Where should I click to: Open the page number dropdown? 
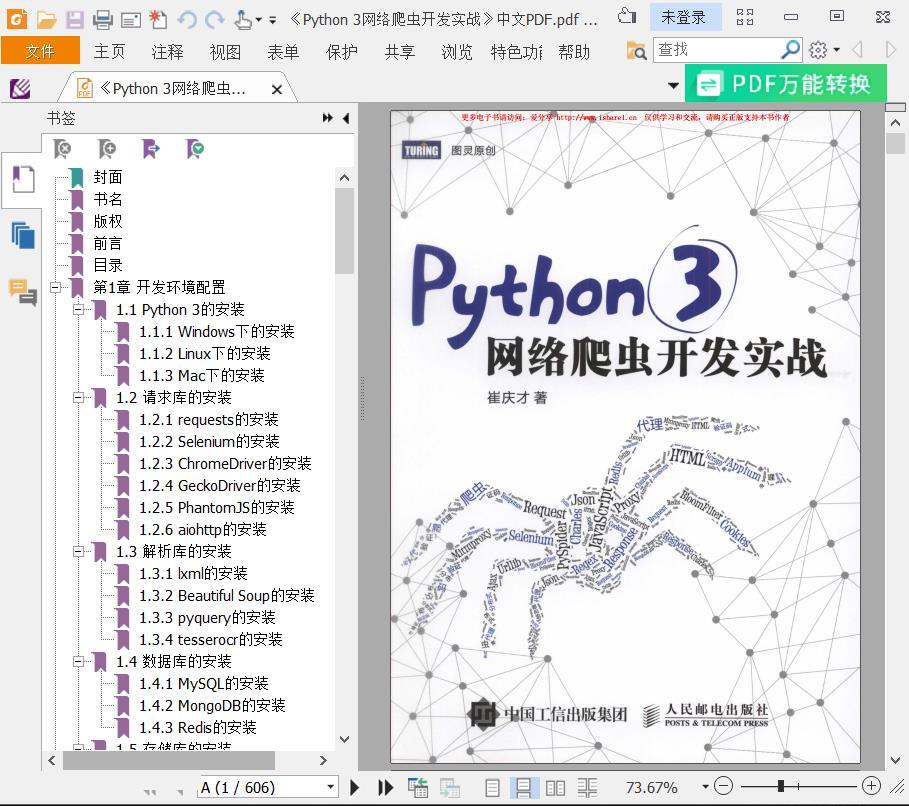(330, 787)
